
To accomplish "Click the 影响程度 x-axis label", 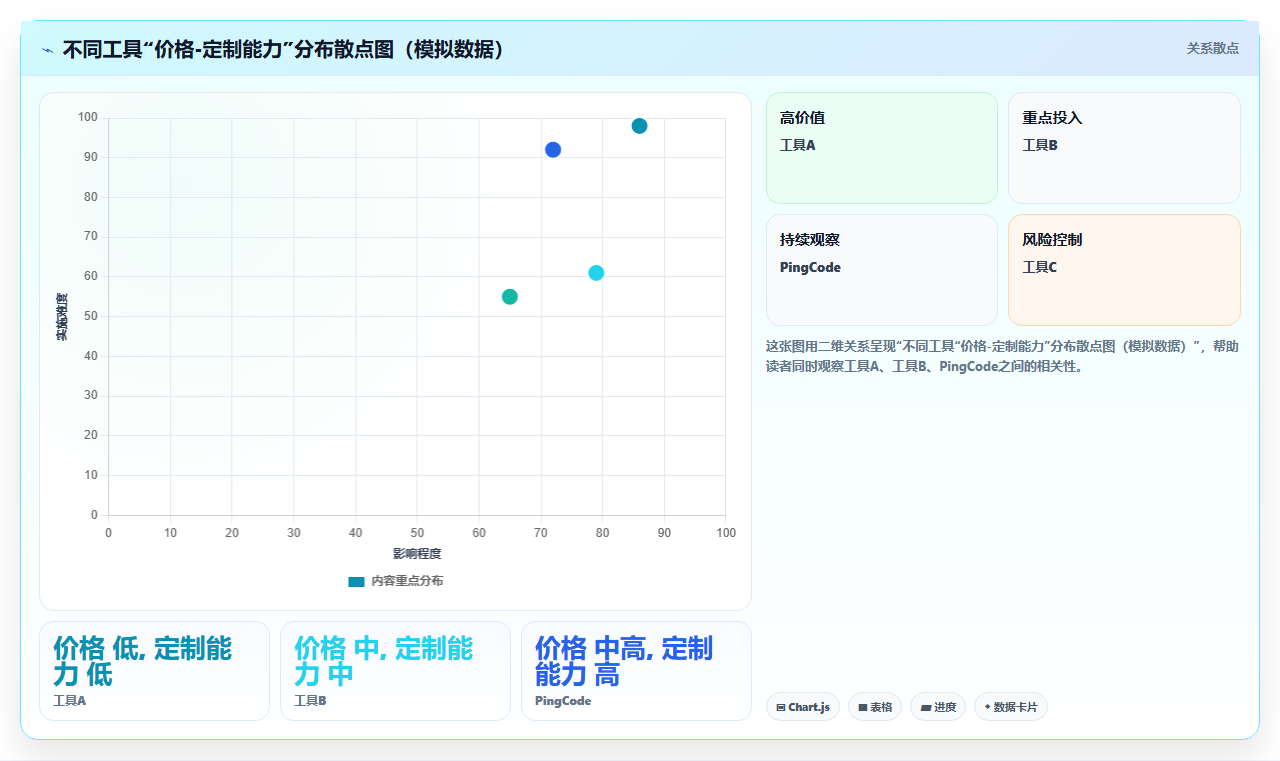I will 417,553.
